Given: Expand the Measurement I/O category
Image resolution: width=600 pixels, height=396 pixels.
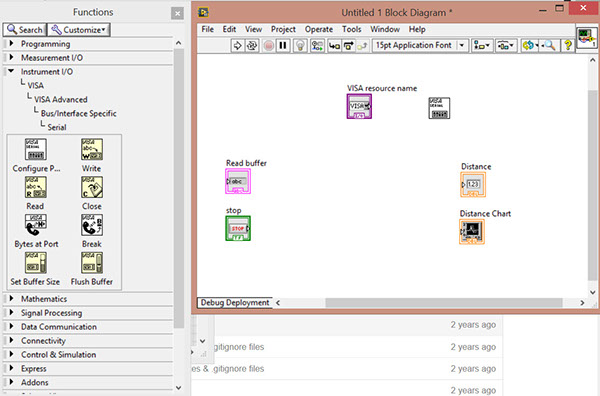Looking at the screenshot, I should pos(11,57).
